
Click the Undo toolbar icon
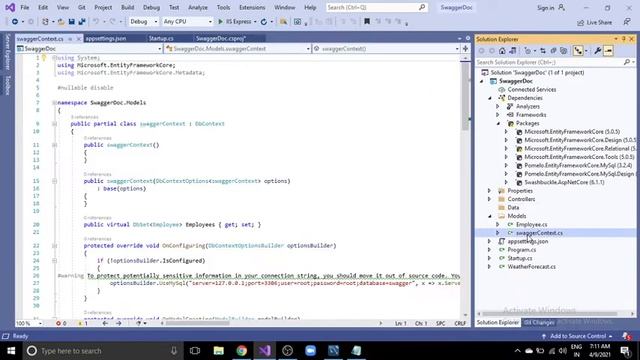96,22
